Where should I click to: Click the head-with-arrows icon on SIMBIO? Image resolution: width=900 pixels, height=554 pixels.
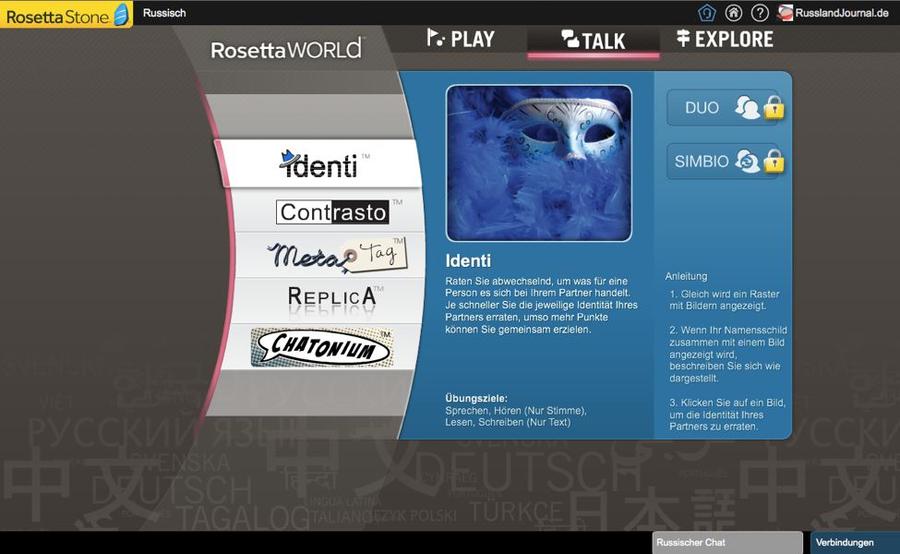click(747, 161)
